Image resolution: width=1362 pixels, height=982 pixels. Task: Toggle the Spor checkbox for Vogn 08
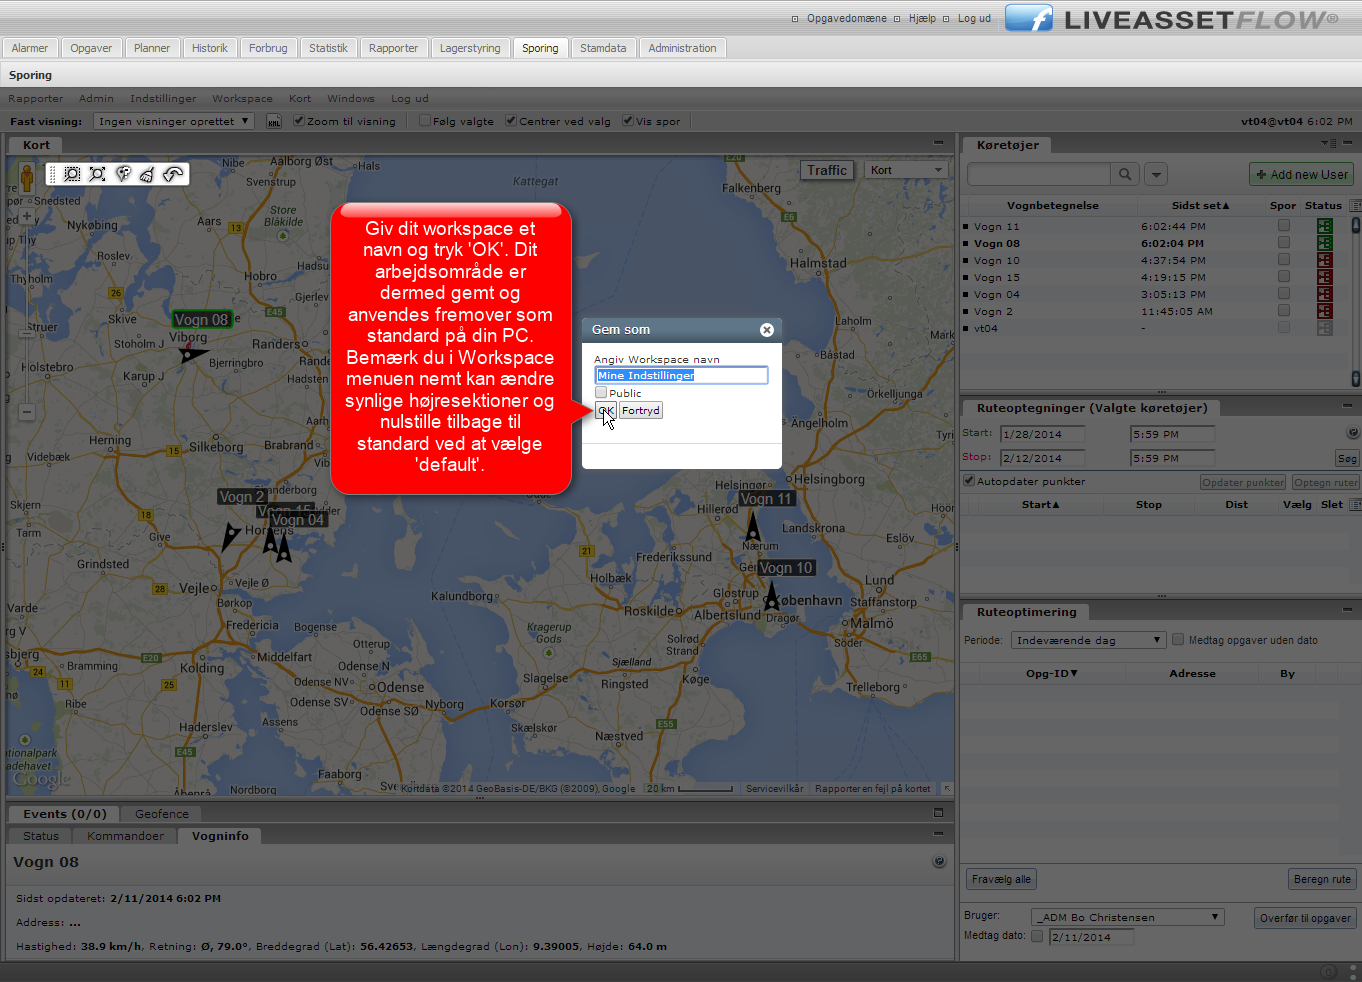[1283, 243]
